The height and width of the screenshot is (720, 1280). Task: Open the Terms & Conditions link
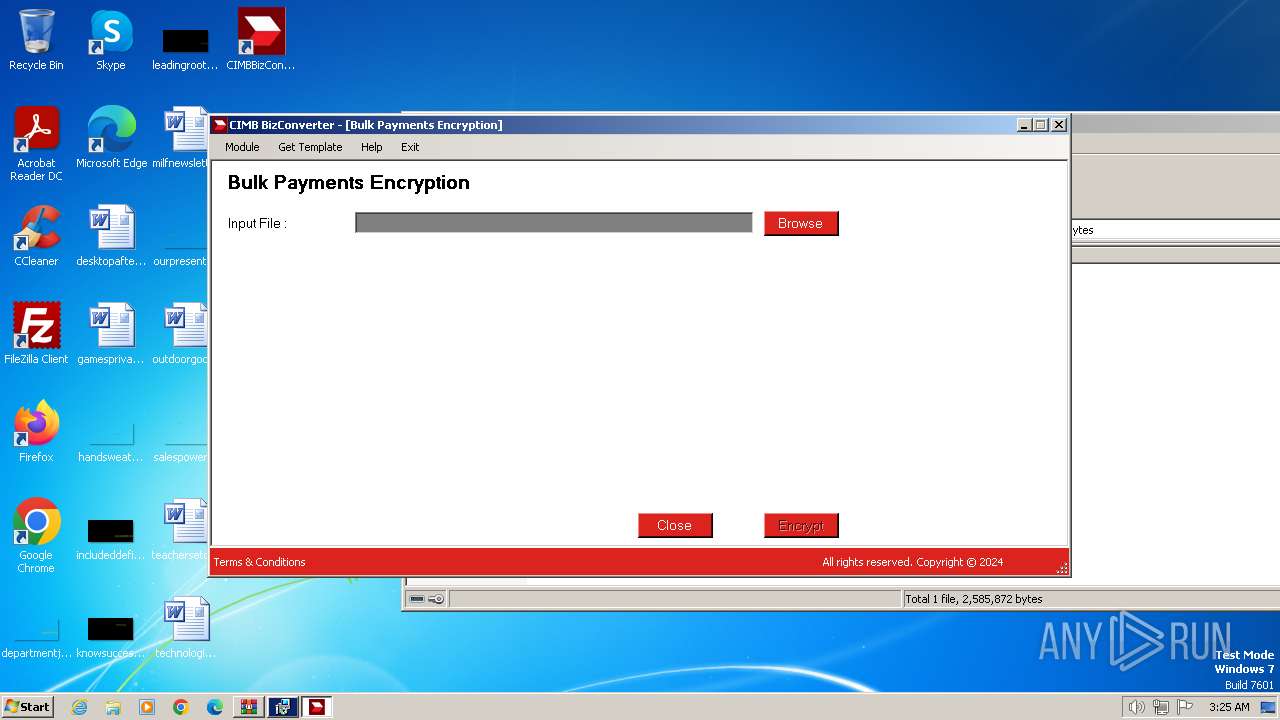tap(260, 562)
